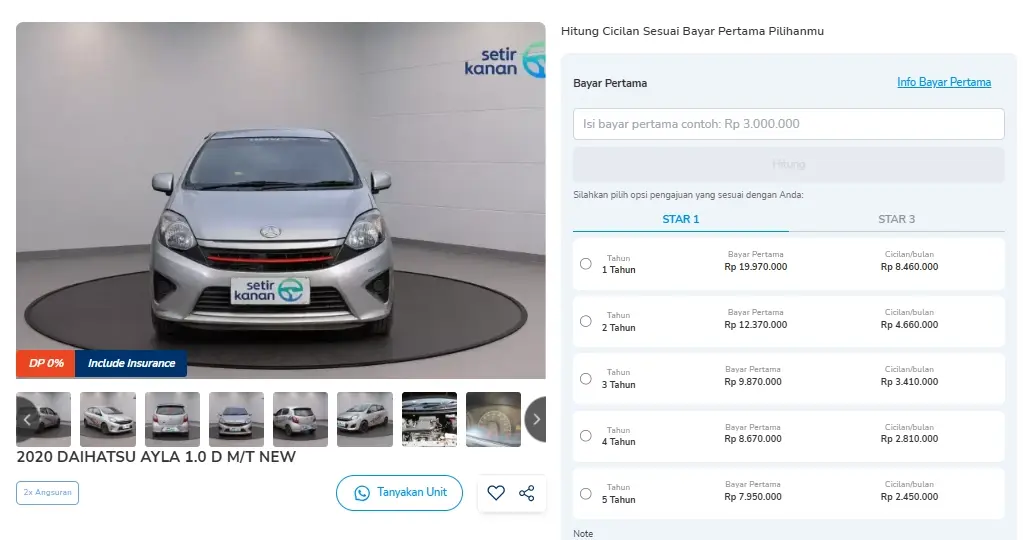Select third thumbnail showing rear of car
The width and height of the screenshot is (1023, 540).
pyautogui.click(x=172, y=419)
